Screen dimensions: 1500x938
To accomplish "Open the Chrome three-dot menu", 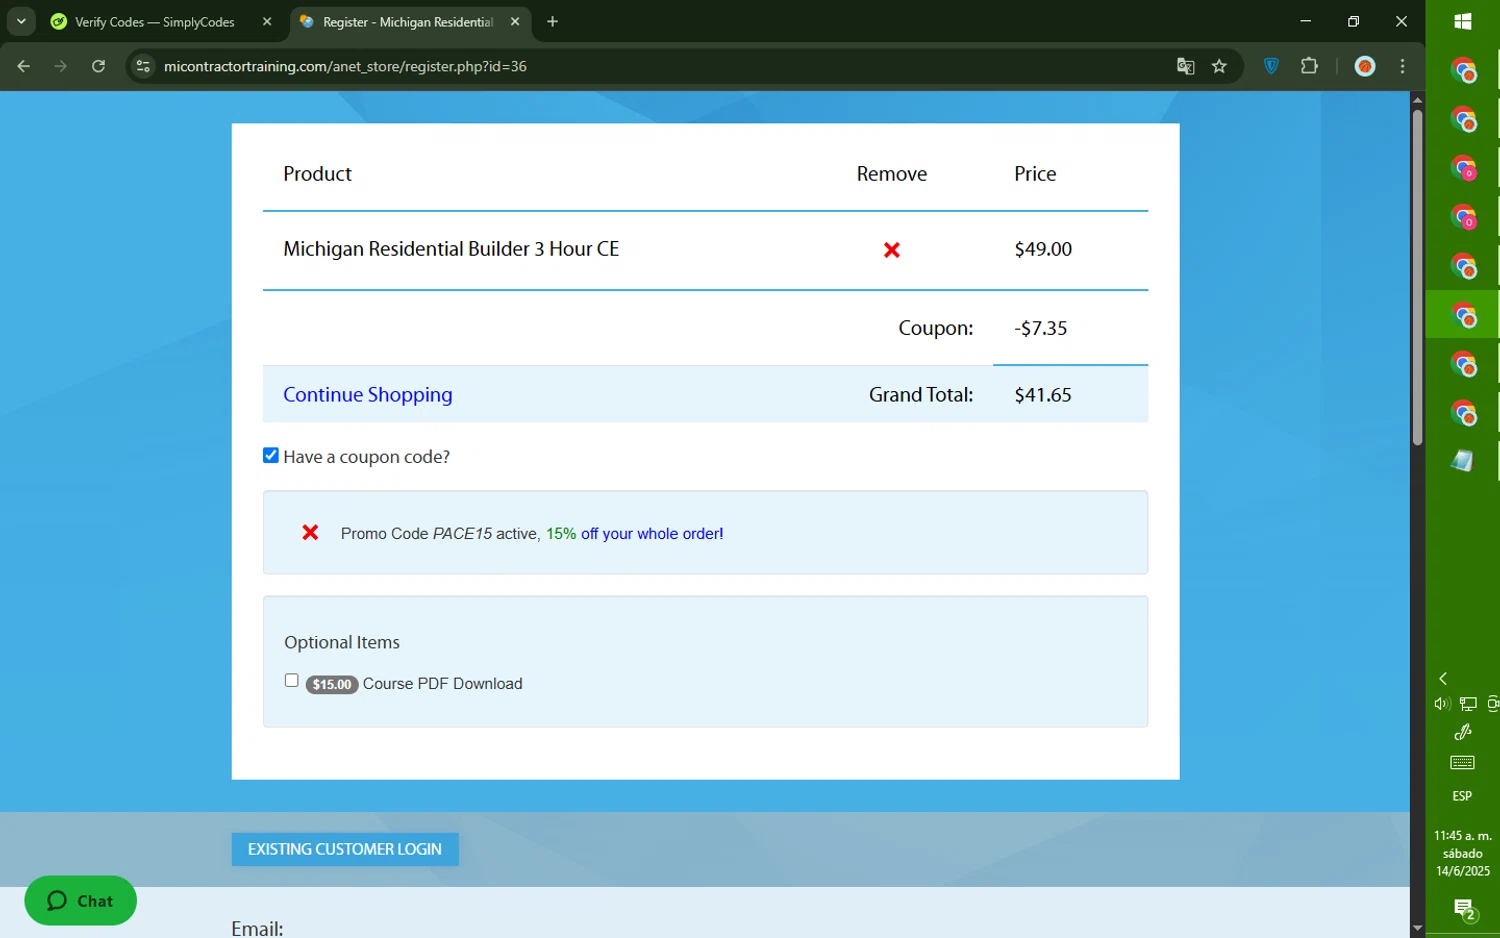I will tap(1403, 66).
